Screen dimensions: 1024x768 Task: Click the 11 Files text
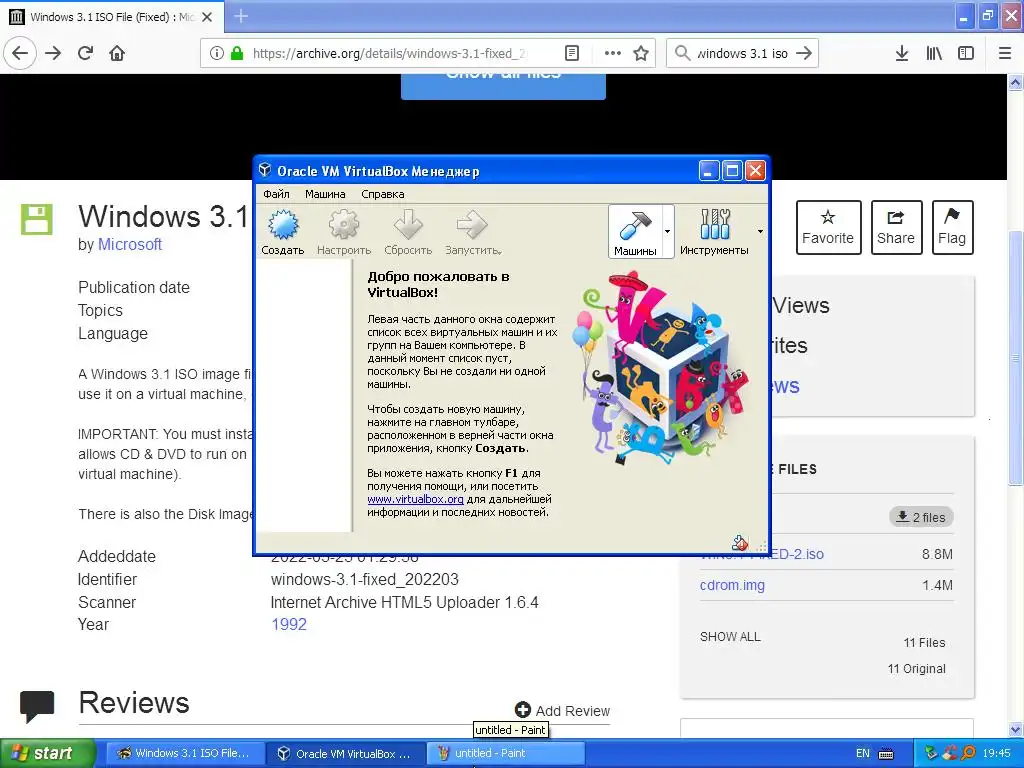point(925,643)
